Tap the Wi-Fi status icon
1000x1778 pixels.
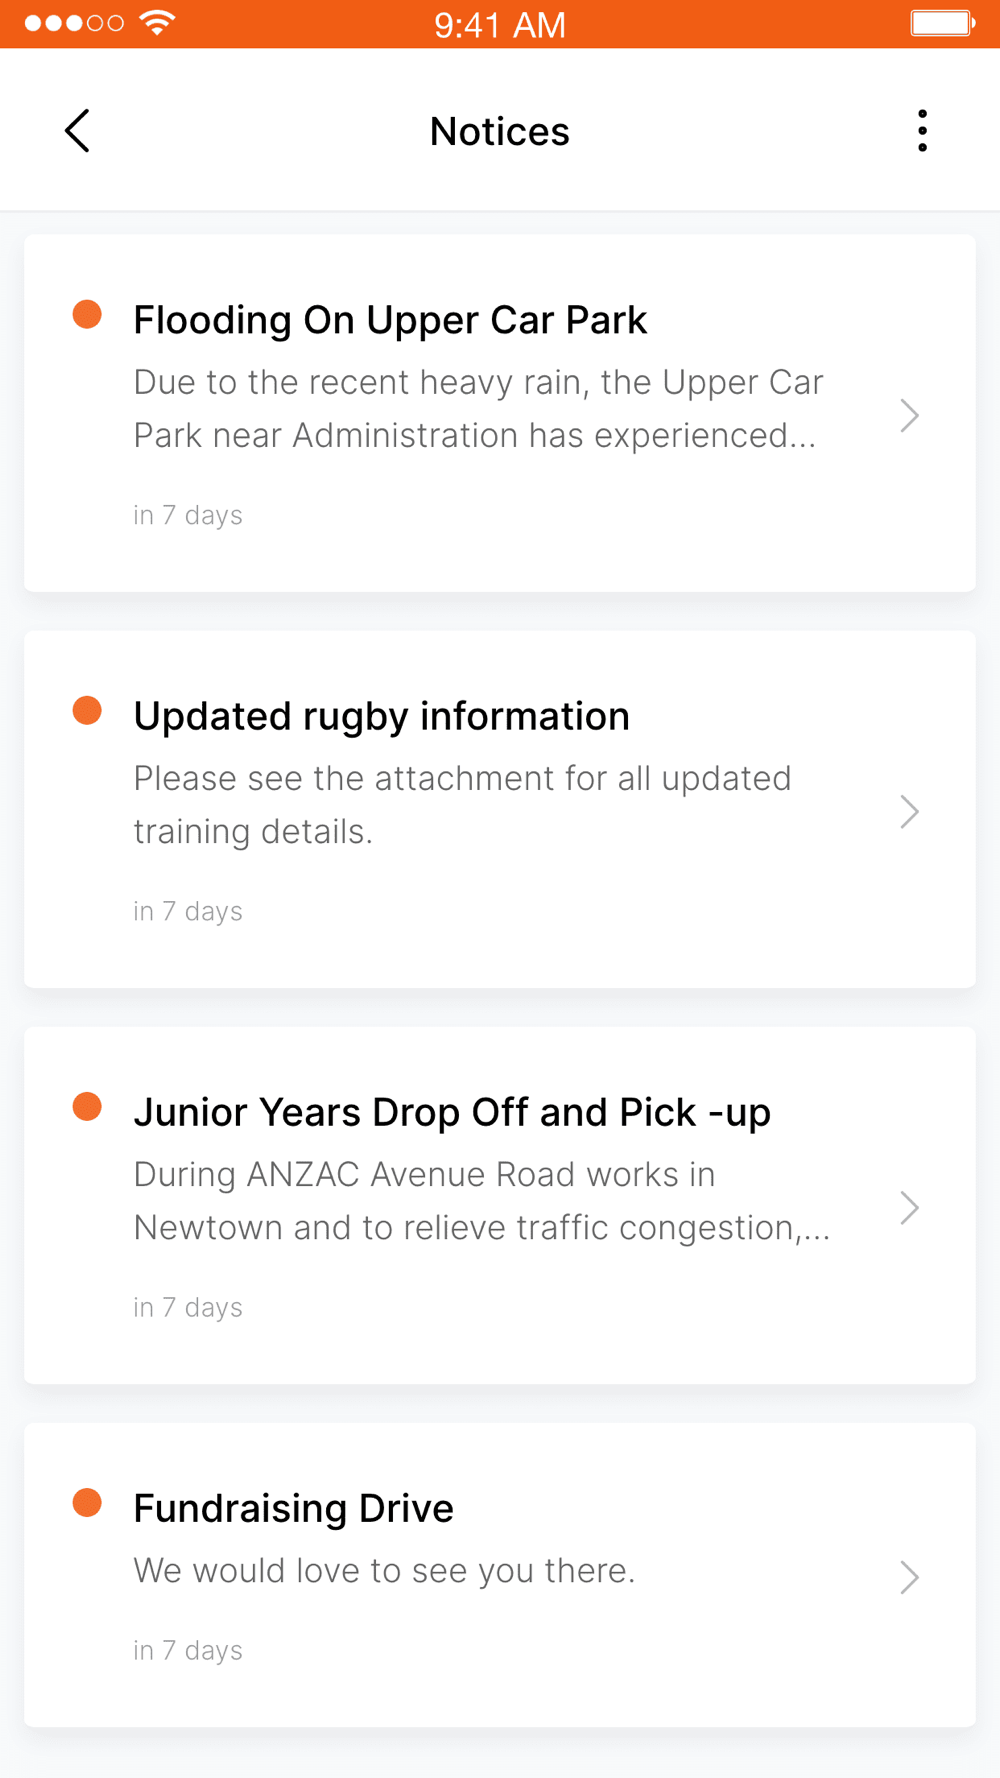[157, 22]
